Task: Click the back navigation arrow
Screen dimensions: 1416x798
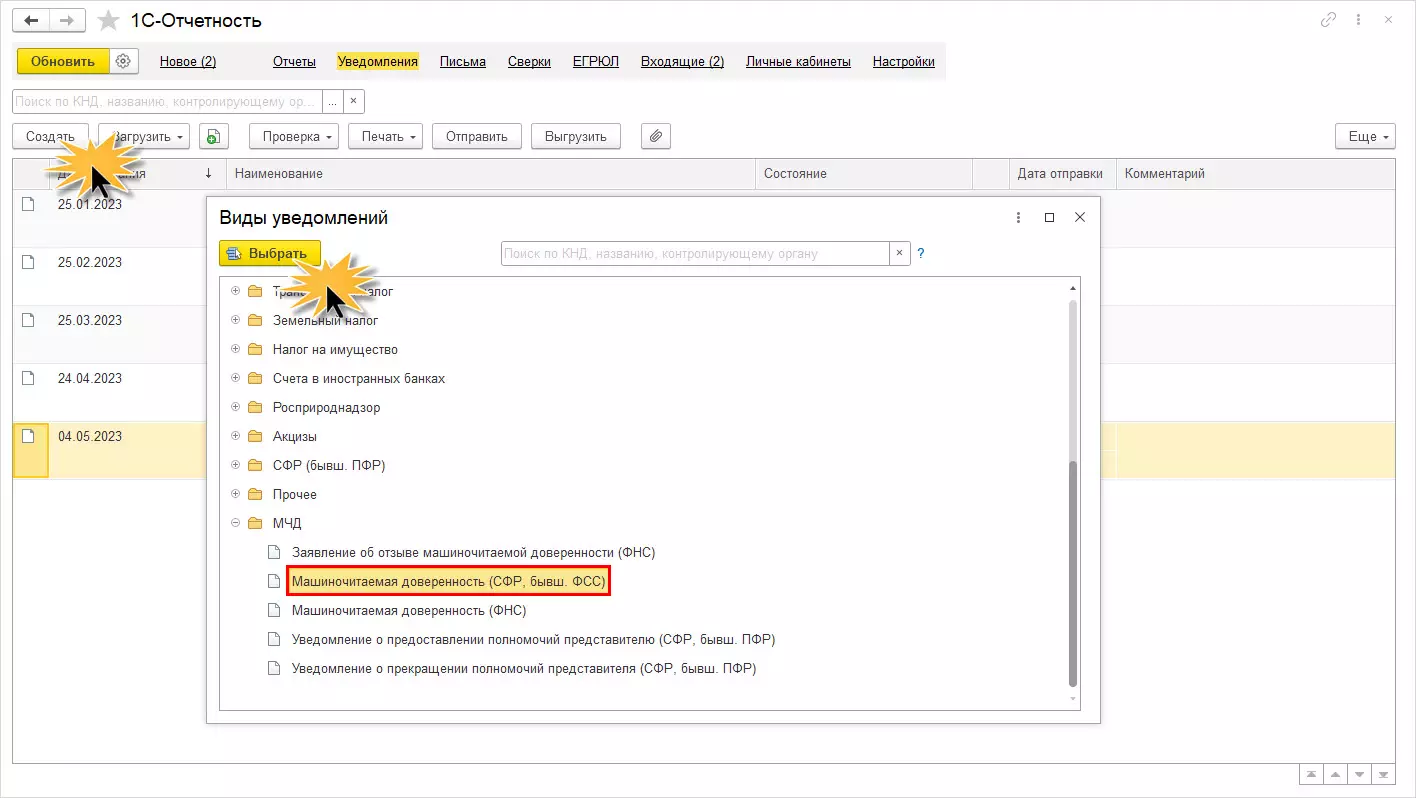Action: click(x=30, y=20)
